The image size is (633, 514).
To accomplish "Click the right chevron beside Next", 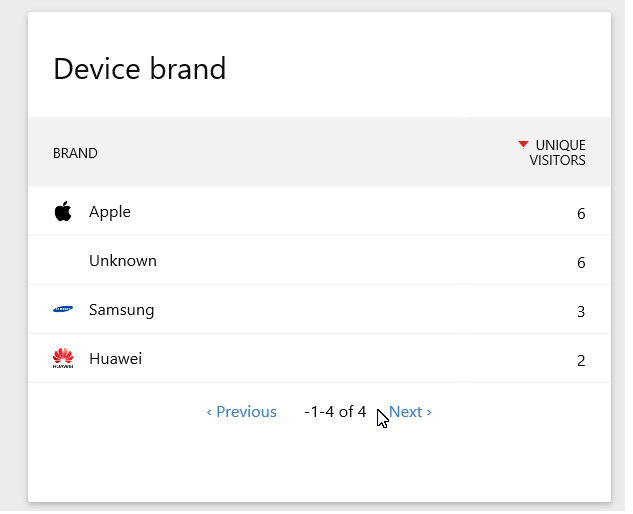I will [x=429, y=412].
